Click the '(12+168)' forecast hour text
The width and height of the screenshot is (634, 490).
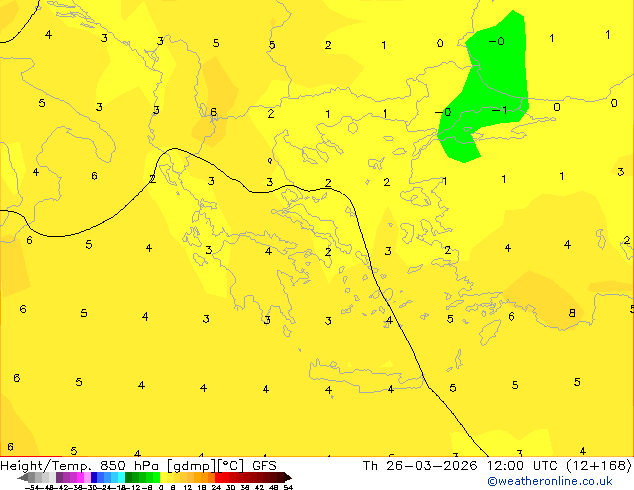[x=599, y=466]
